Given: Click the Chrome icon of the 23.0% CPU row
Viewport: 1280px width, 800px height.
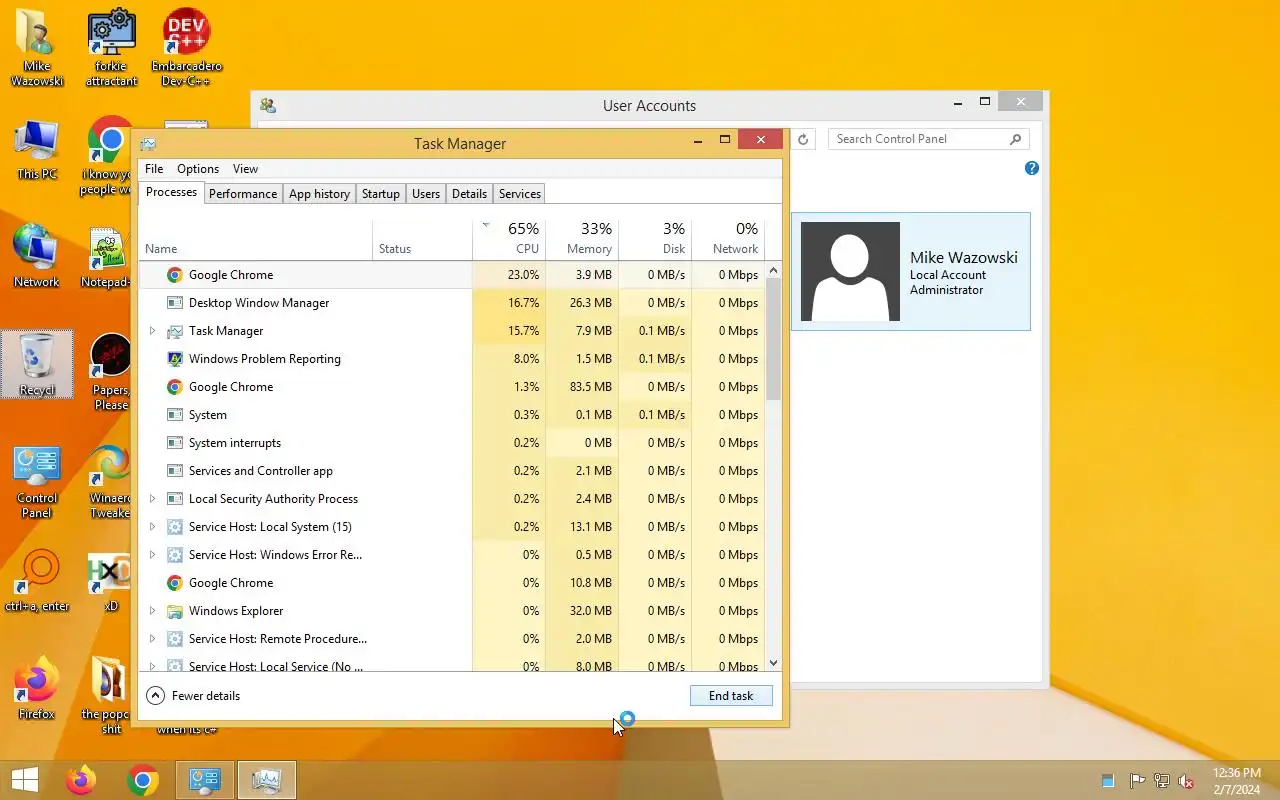Looking at the screenshot, I should click(175, 275).
